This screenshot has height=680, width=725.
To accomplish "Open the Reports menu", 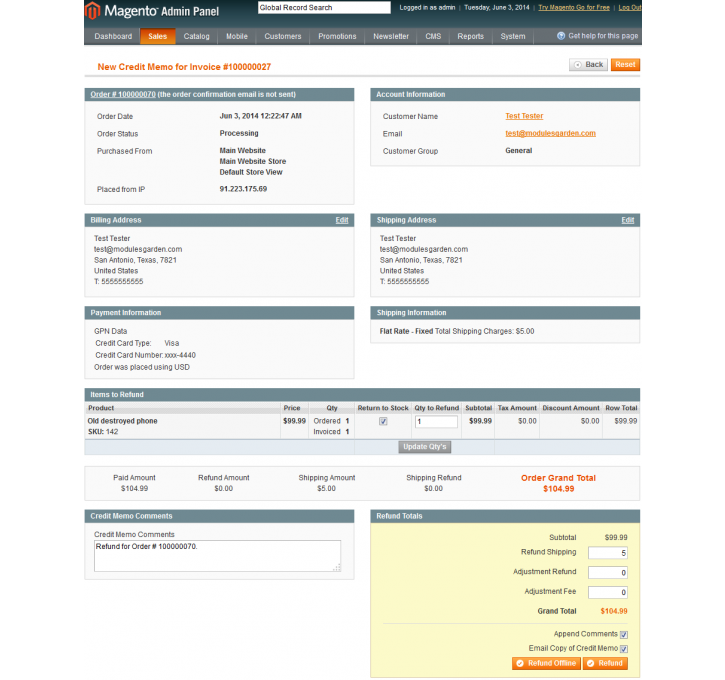I will point(470,36).
